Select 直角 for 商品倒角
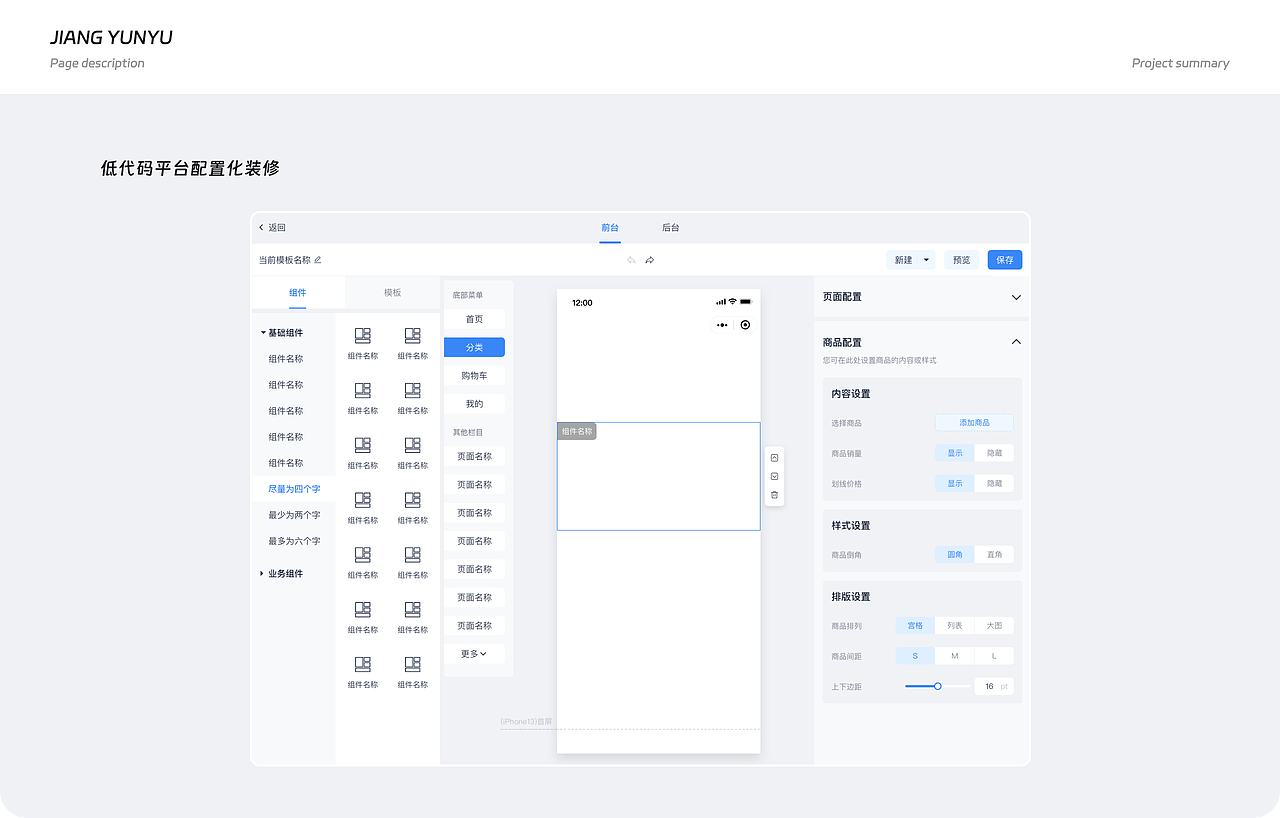 [994, 554]
